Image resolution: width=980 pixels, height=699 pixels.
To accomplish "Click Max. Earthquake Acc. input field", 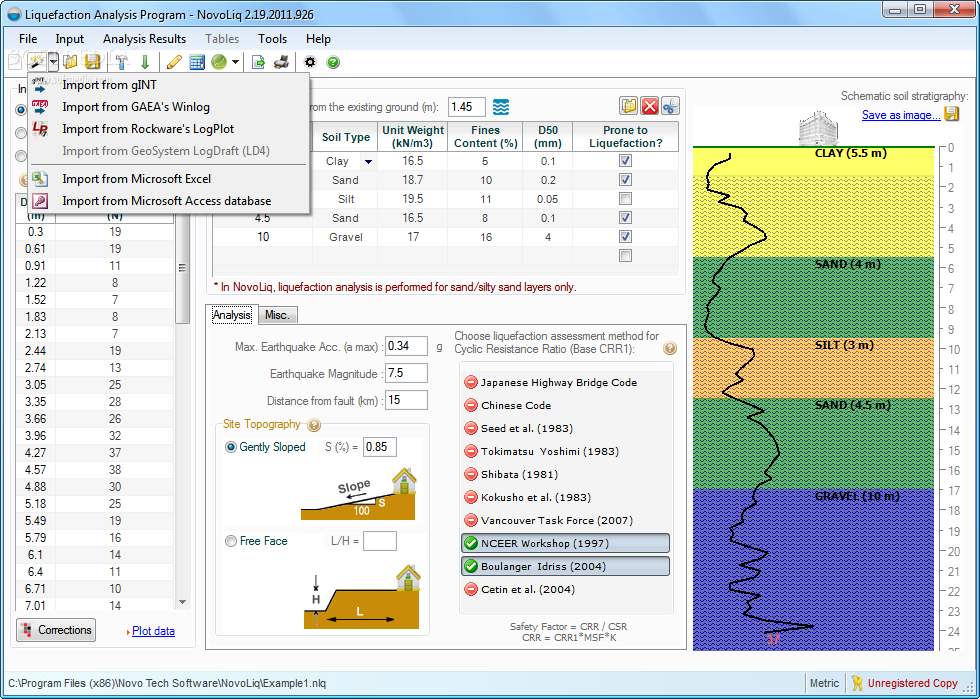I will 406,346.
